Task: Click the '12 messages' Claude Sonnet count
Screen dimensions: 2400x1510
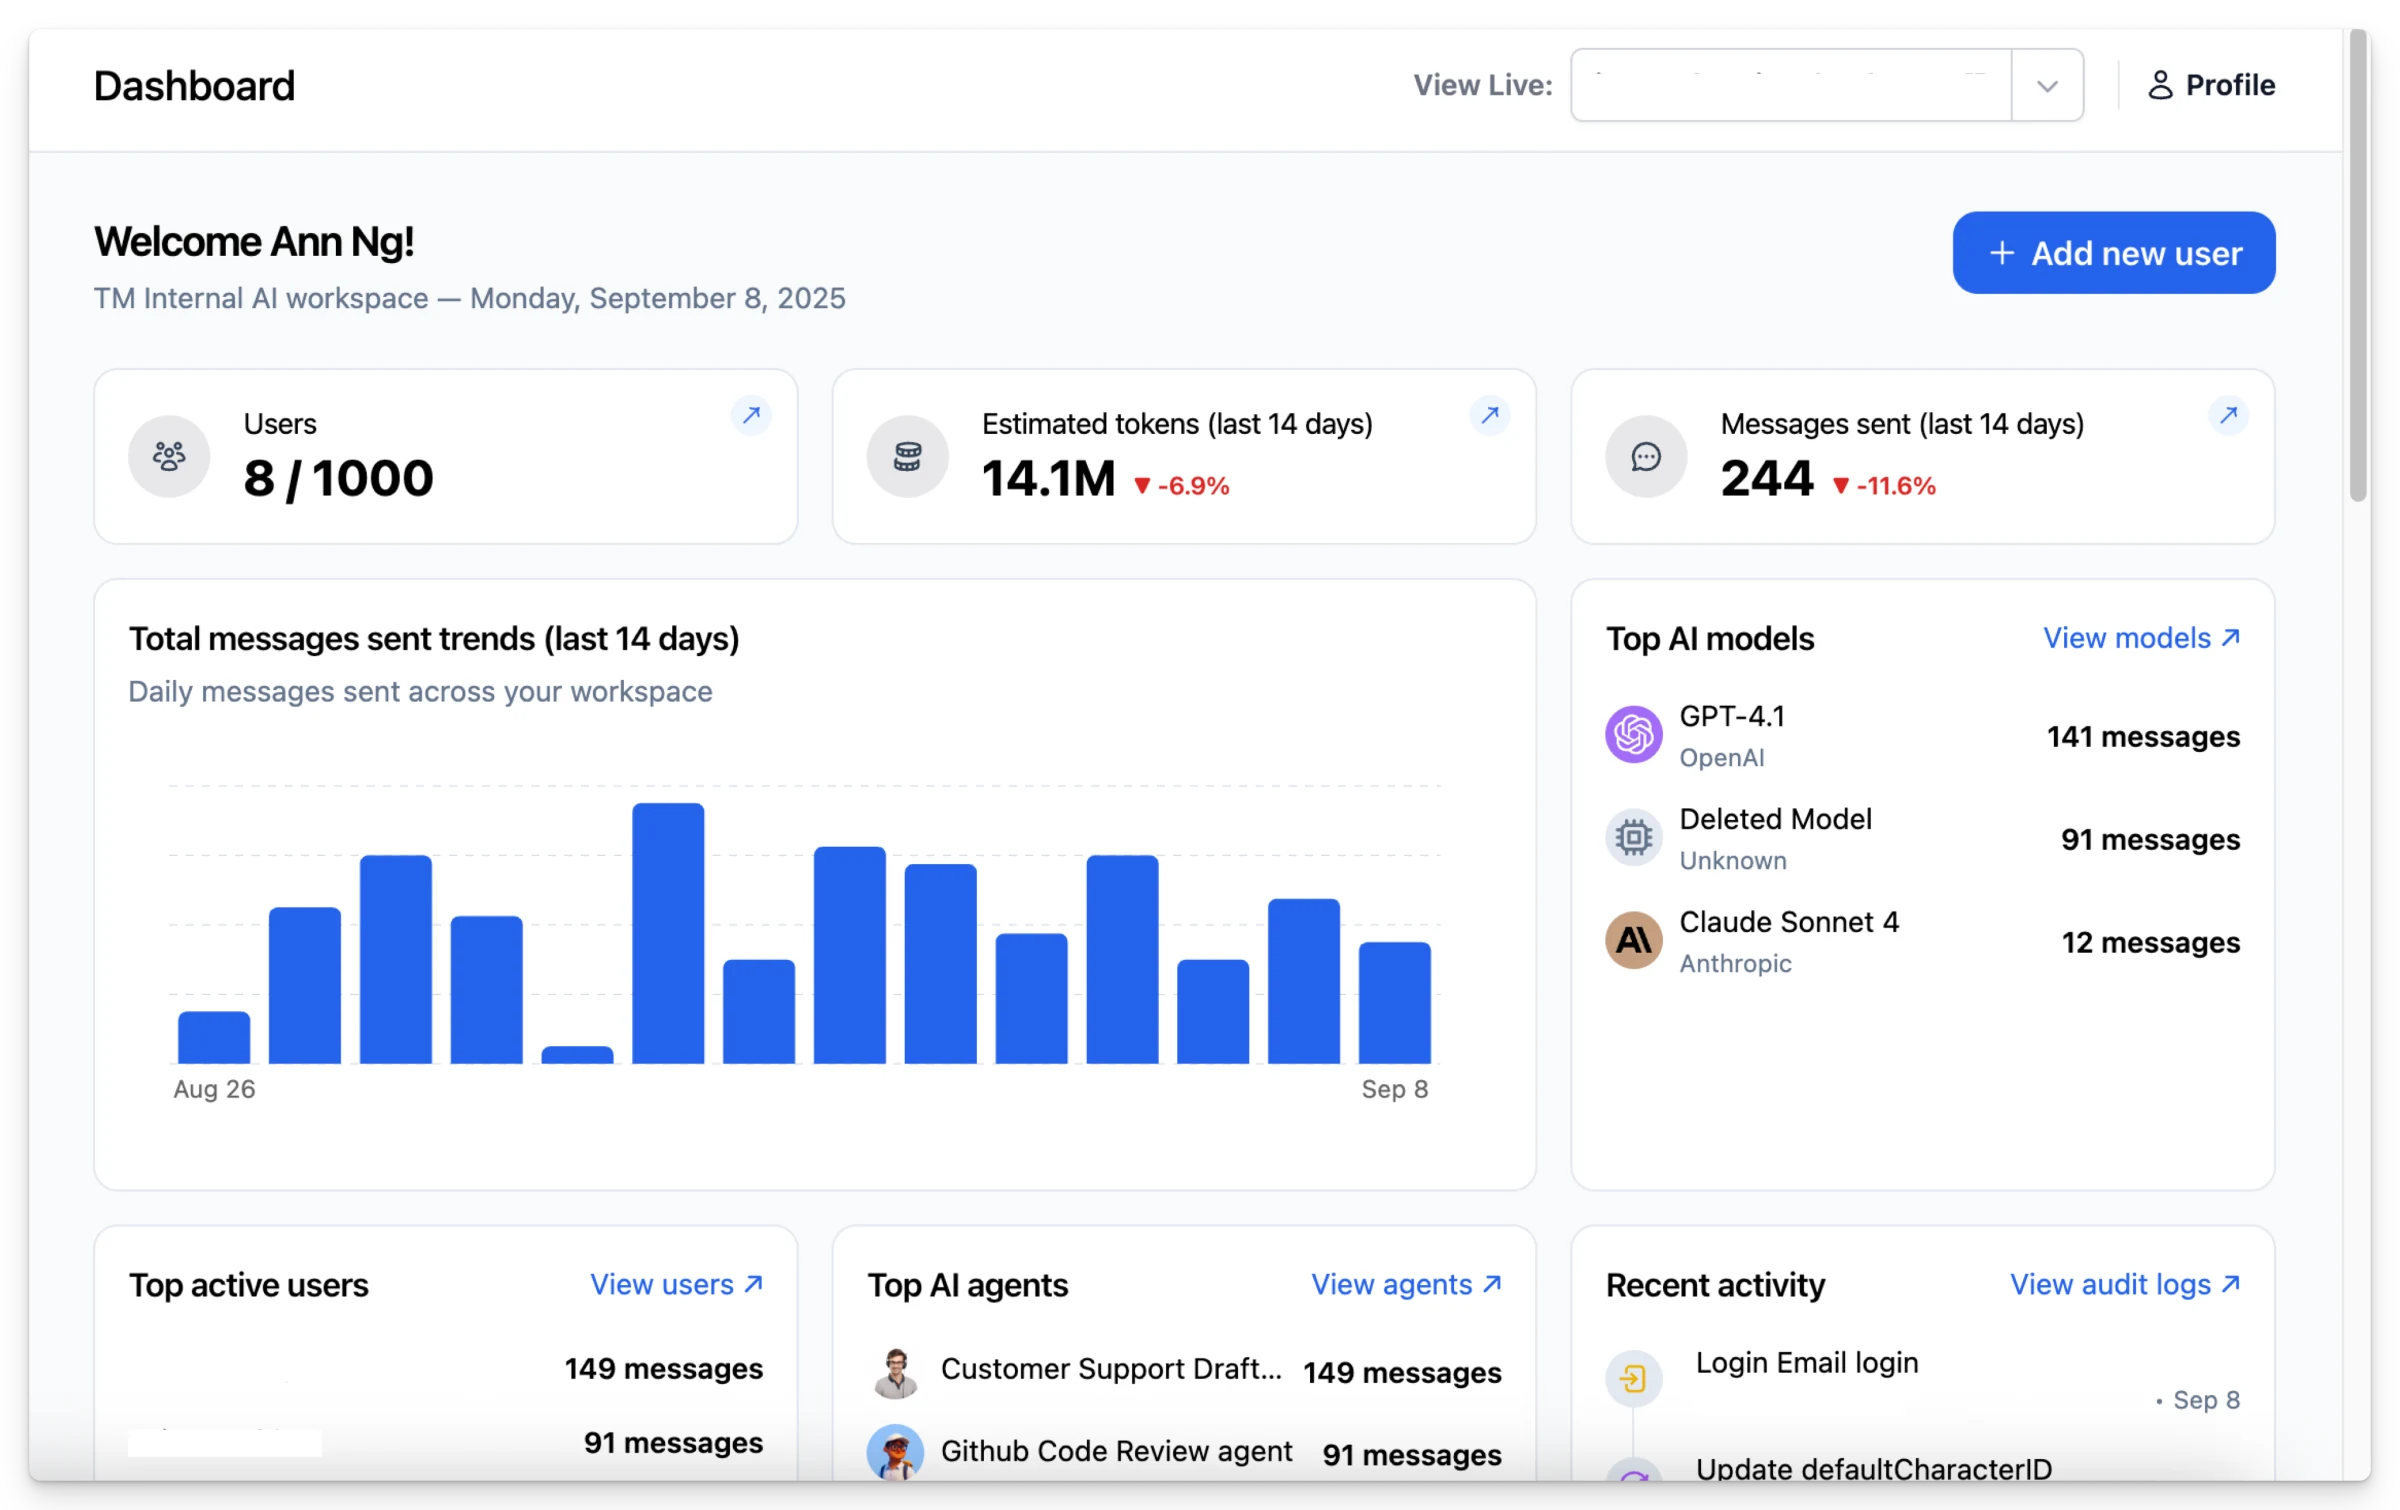Action: 2150,943
